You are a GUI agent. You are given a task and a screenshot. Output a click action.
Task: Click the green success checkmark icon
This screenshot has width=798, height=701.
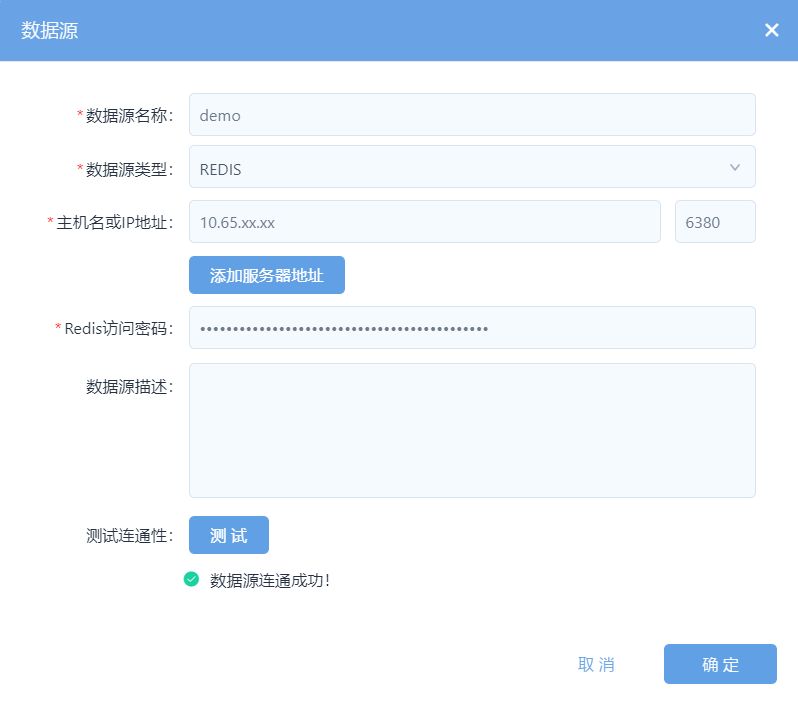click(x=192, y=579)
